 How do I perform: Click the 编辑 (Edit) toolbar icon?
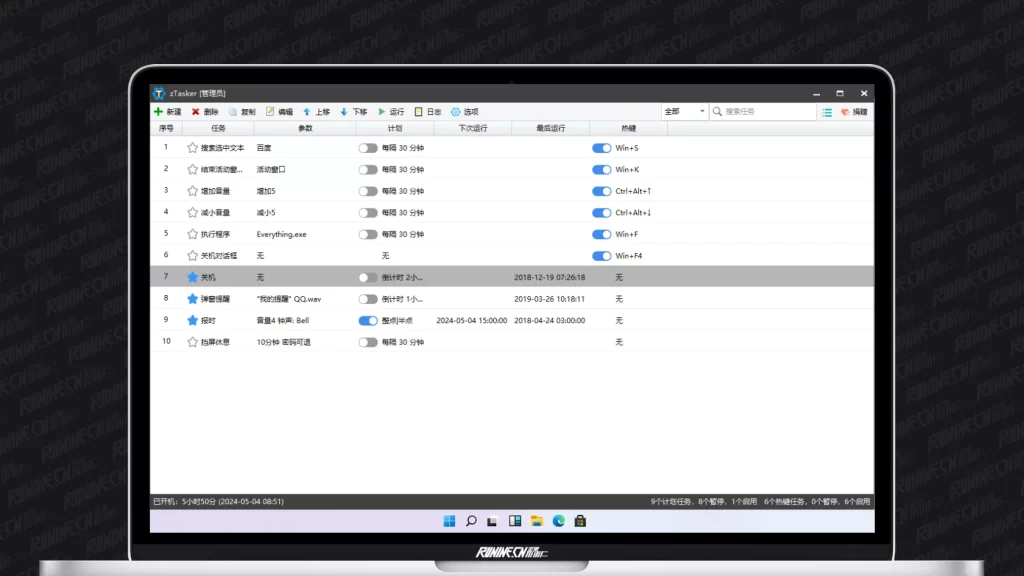point(270,112)
